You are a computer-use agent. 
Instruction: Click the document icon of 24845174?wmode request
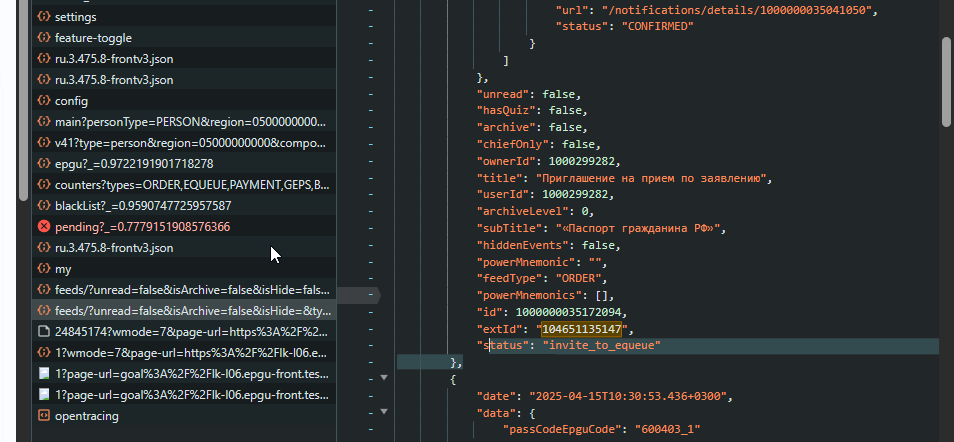click(x=43, y=332)
